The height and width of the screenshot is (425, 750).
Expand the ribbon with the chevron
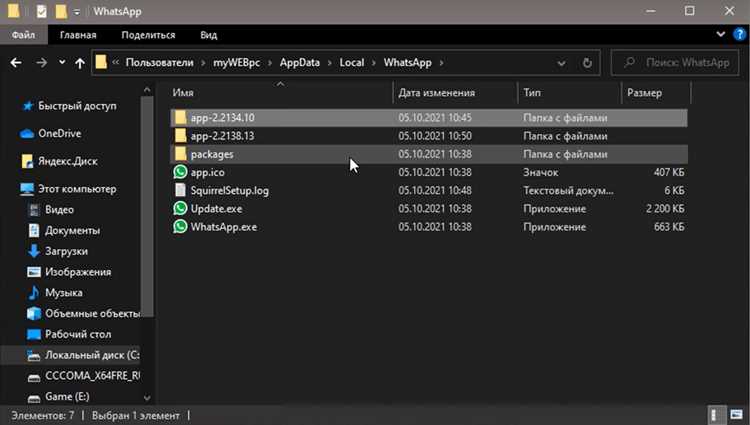click(720, 34)
